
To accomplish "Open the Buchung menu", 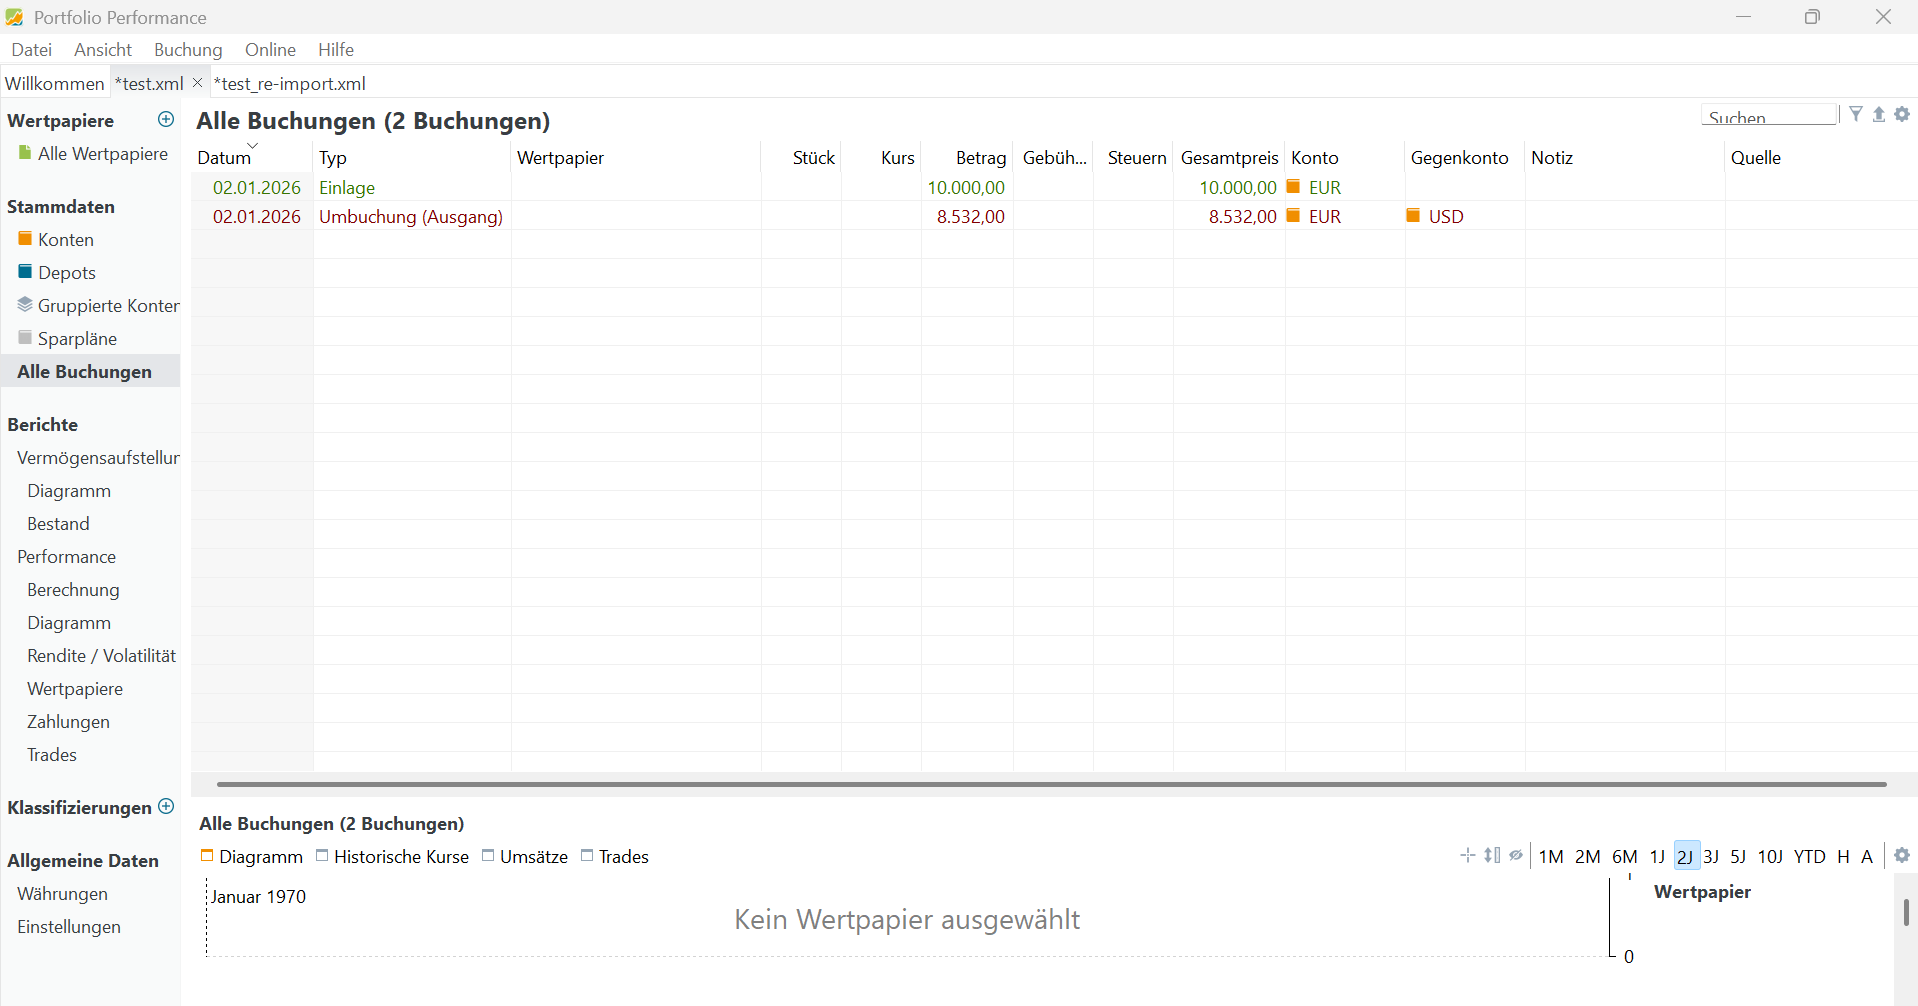I will click(x=188, y=50).
